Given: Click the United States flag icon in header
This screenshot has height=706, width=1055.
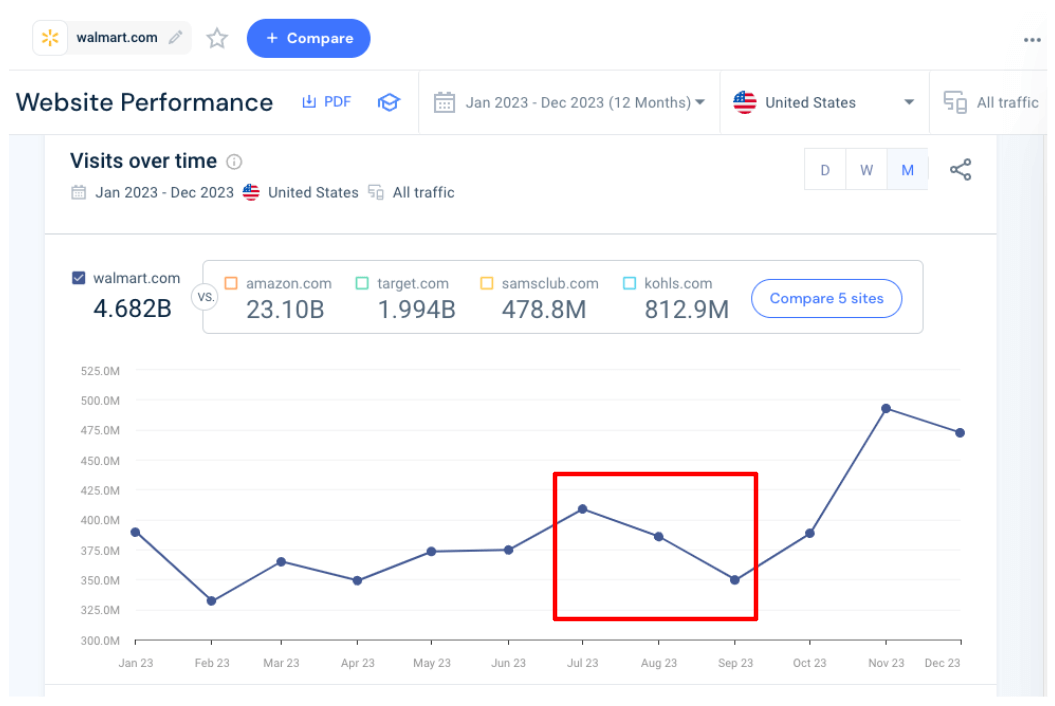Looking at the screenshot, I should (745, 102).
